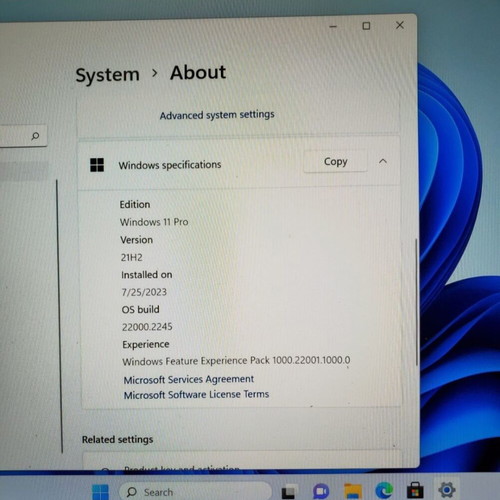Select the version value '21H2'
Viewport: 500px width, 500px height.
point(132,257)
